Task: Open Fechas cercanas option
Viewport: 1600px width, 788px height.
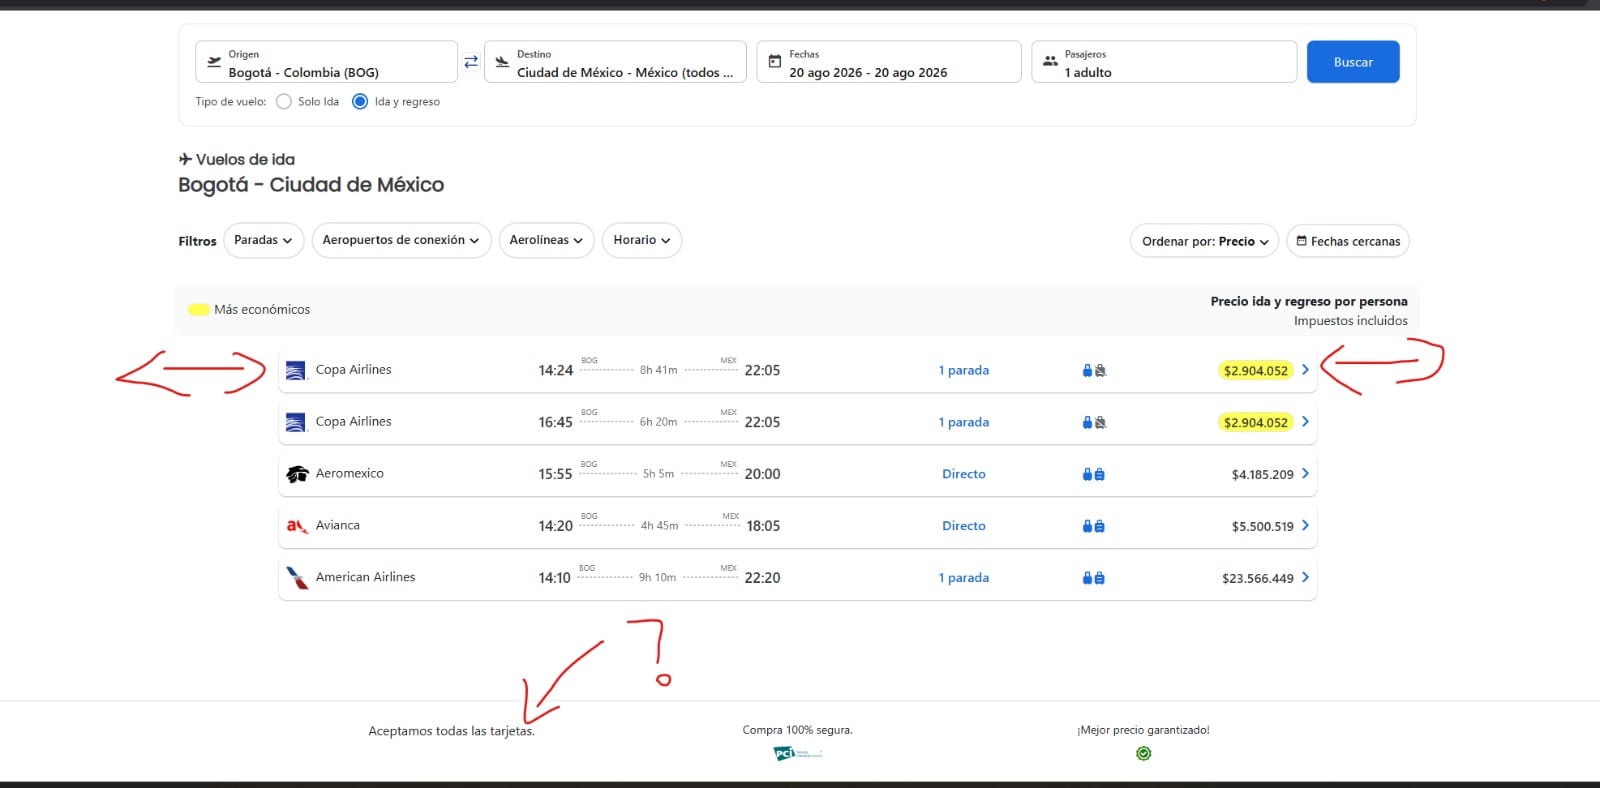Action: 1348,241
